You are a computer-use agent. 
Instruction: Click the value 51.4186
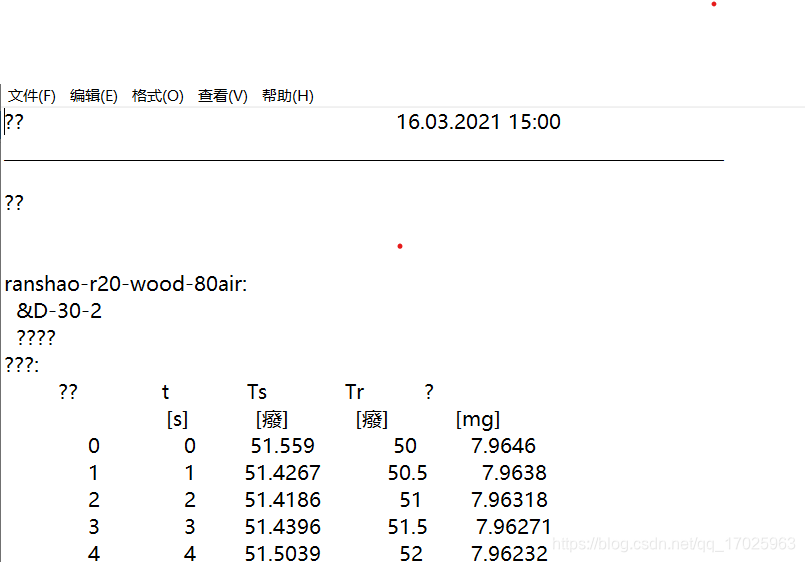(x=282, y=500)
